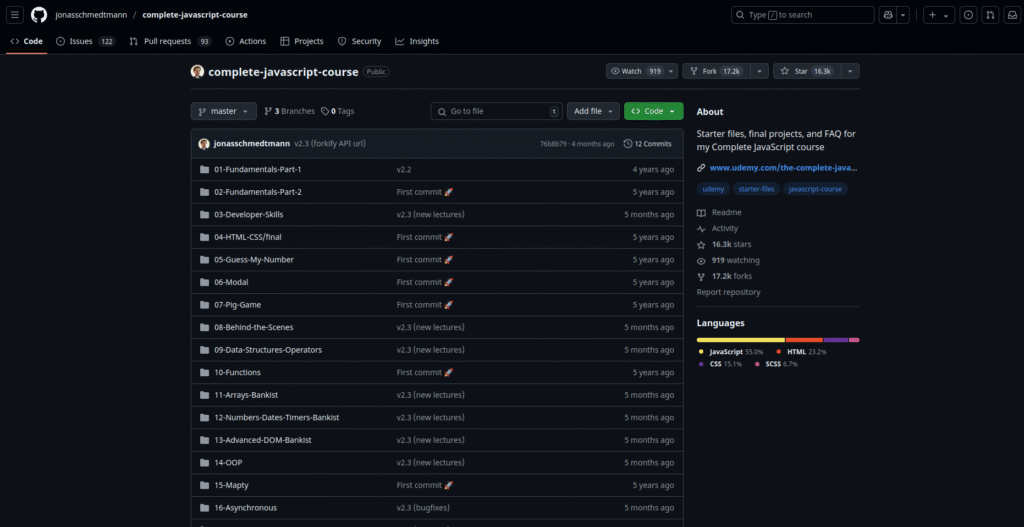This screenshot has height=527, width=1024.
Task: Open pull requests icon in top header
Action: pyautogui.click(x=990, y=14)
